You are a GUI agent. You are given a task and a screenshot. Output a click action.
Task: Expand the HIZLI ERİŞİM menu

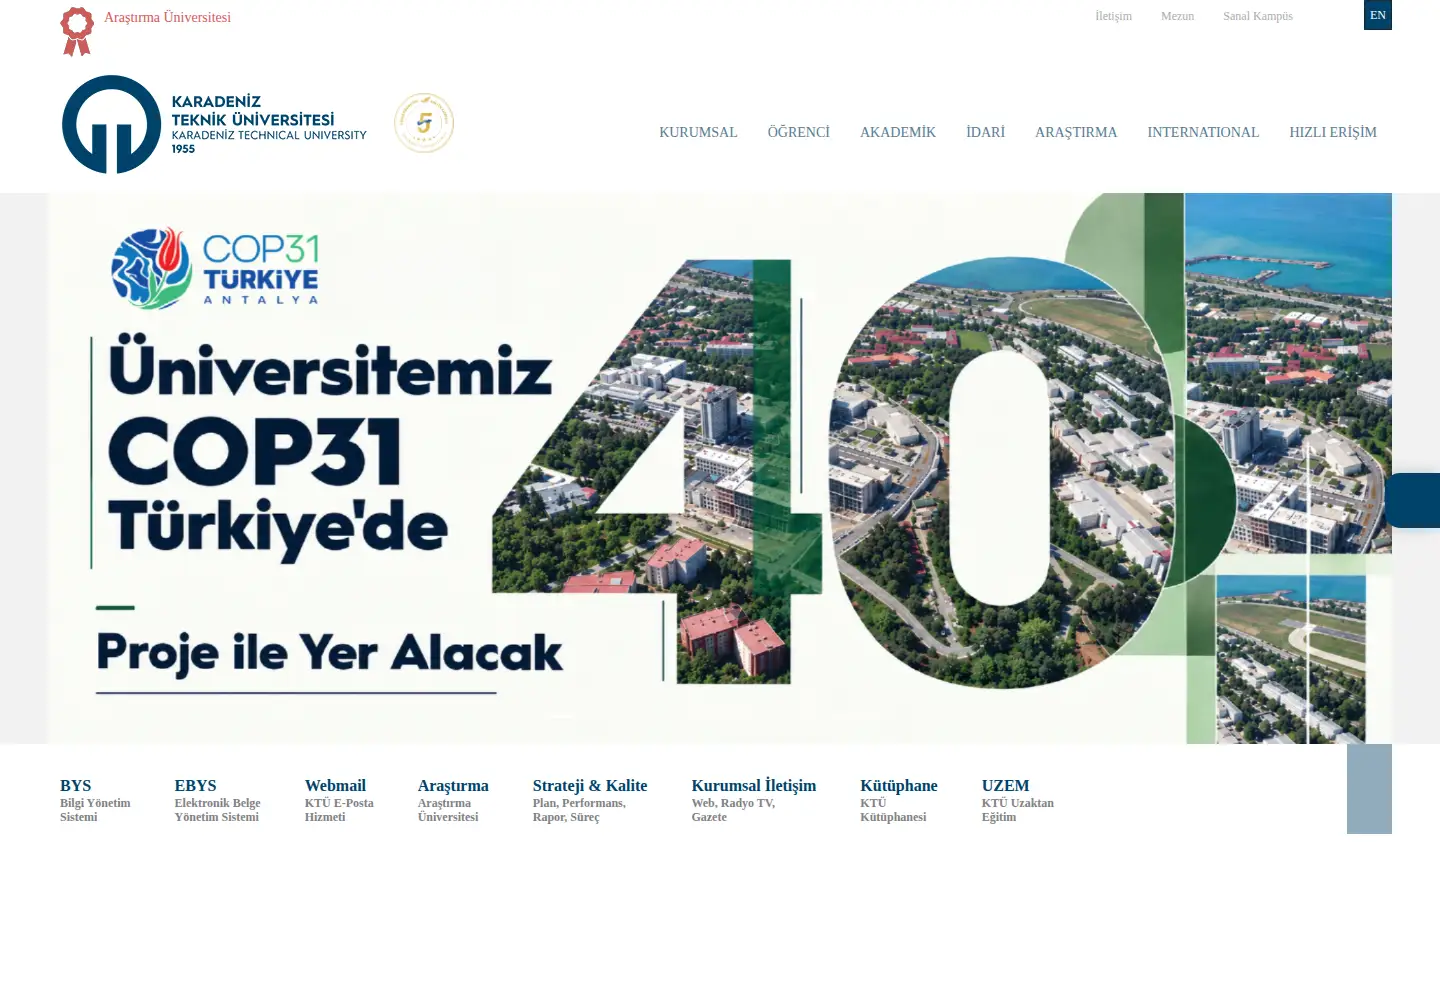(x=1333, y=132)
